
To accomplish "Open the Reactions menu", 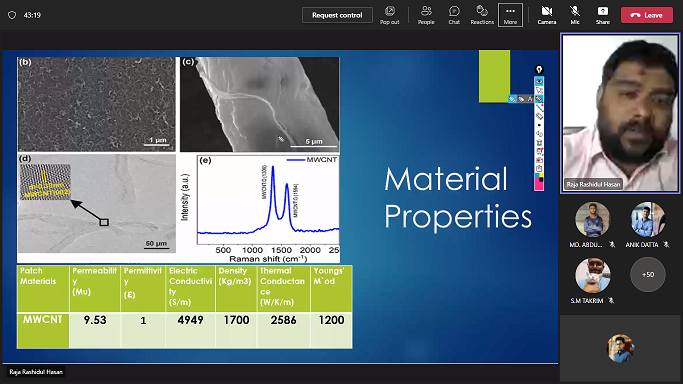I will pyautogui.click(x=482, y=15).
